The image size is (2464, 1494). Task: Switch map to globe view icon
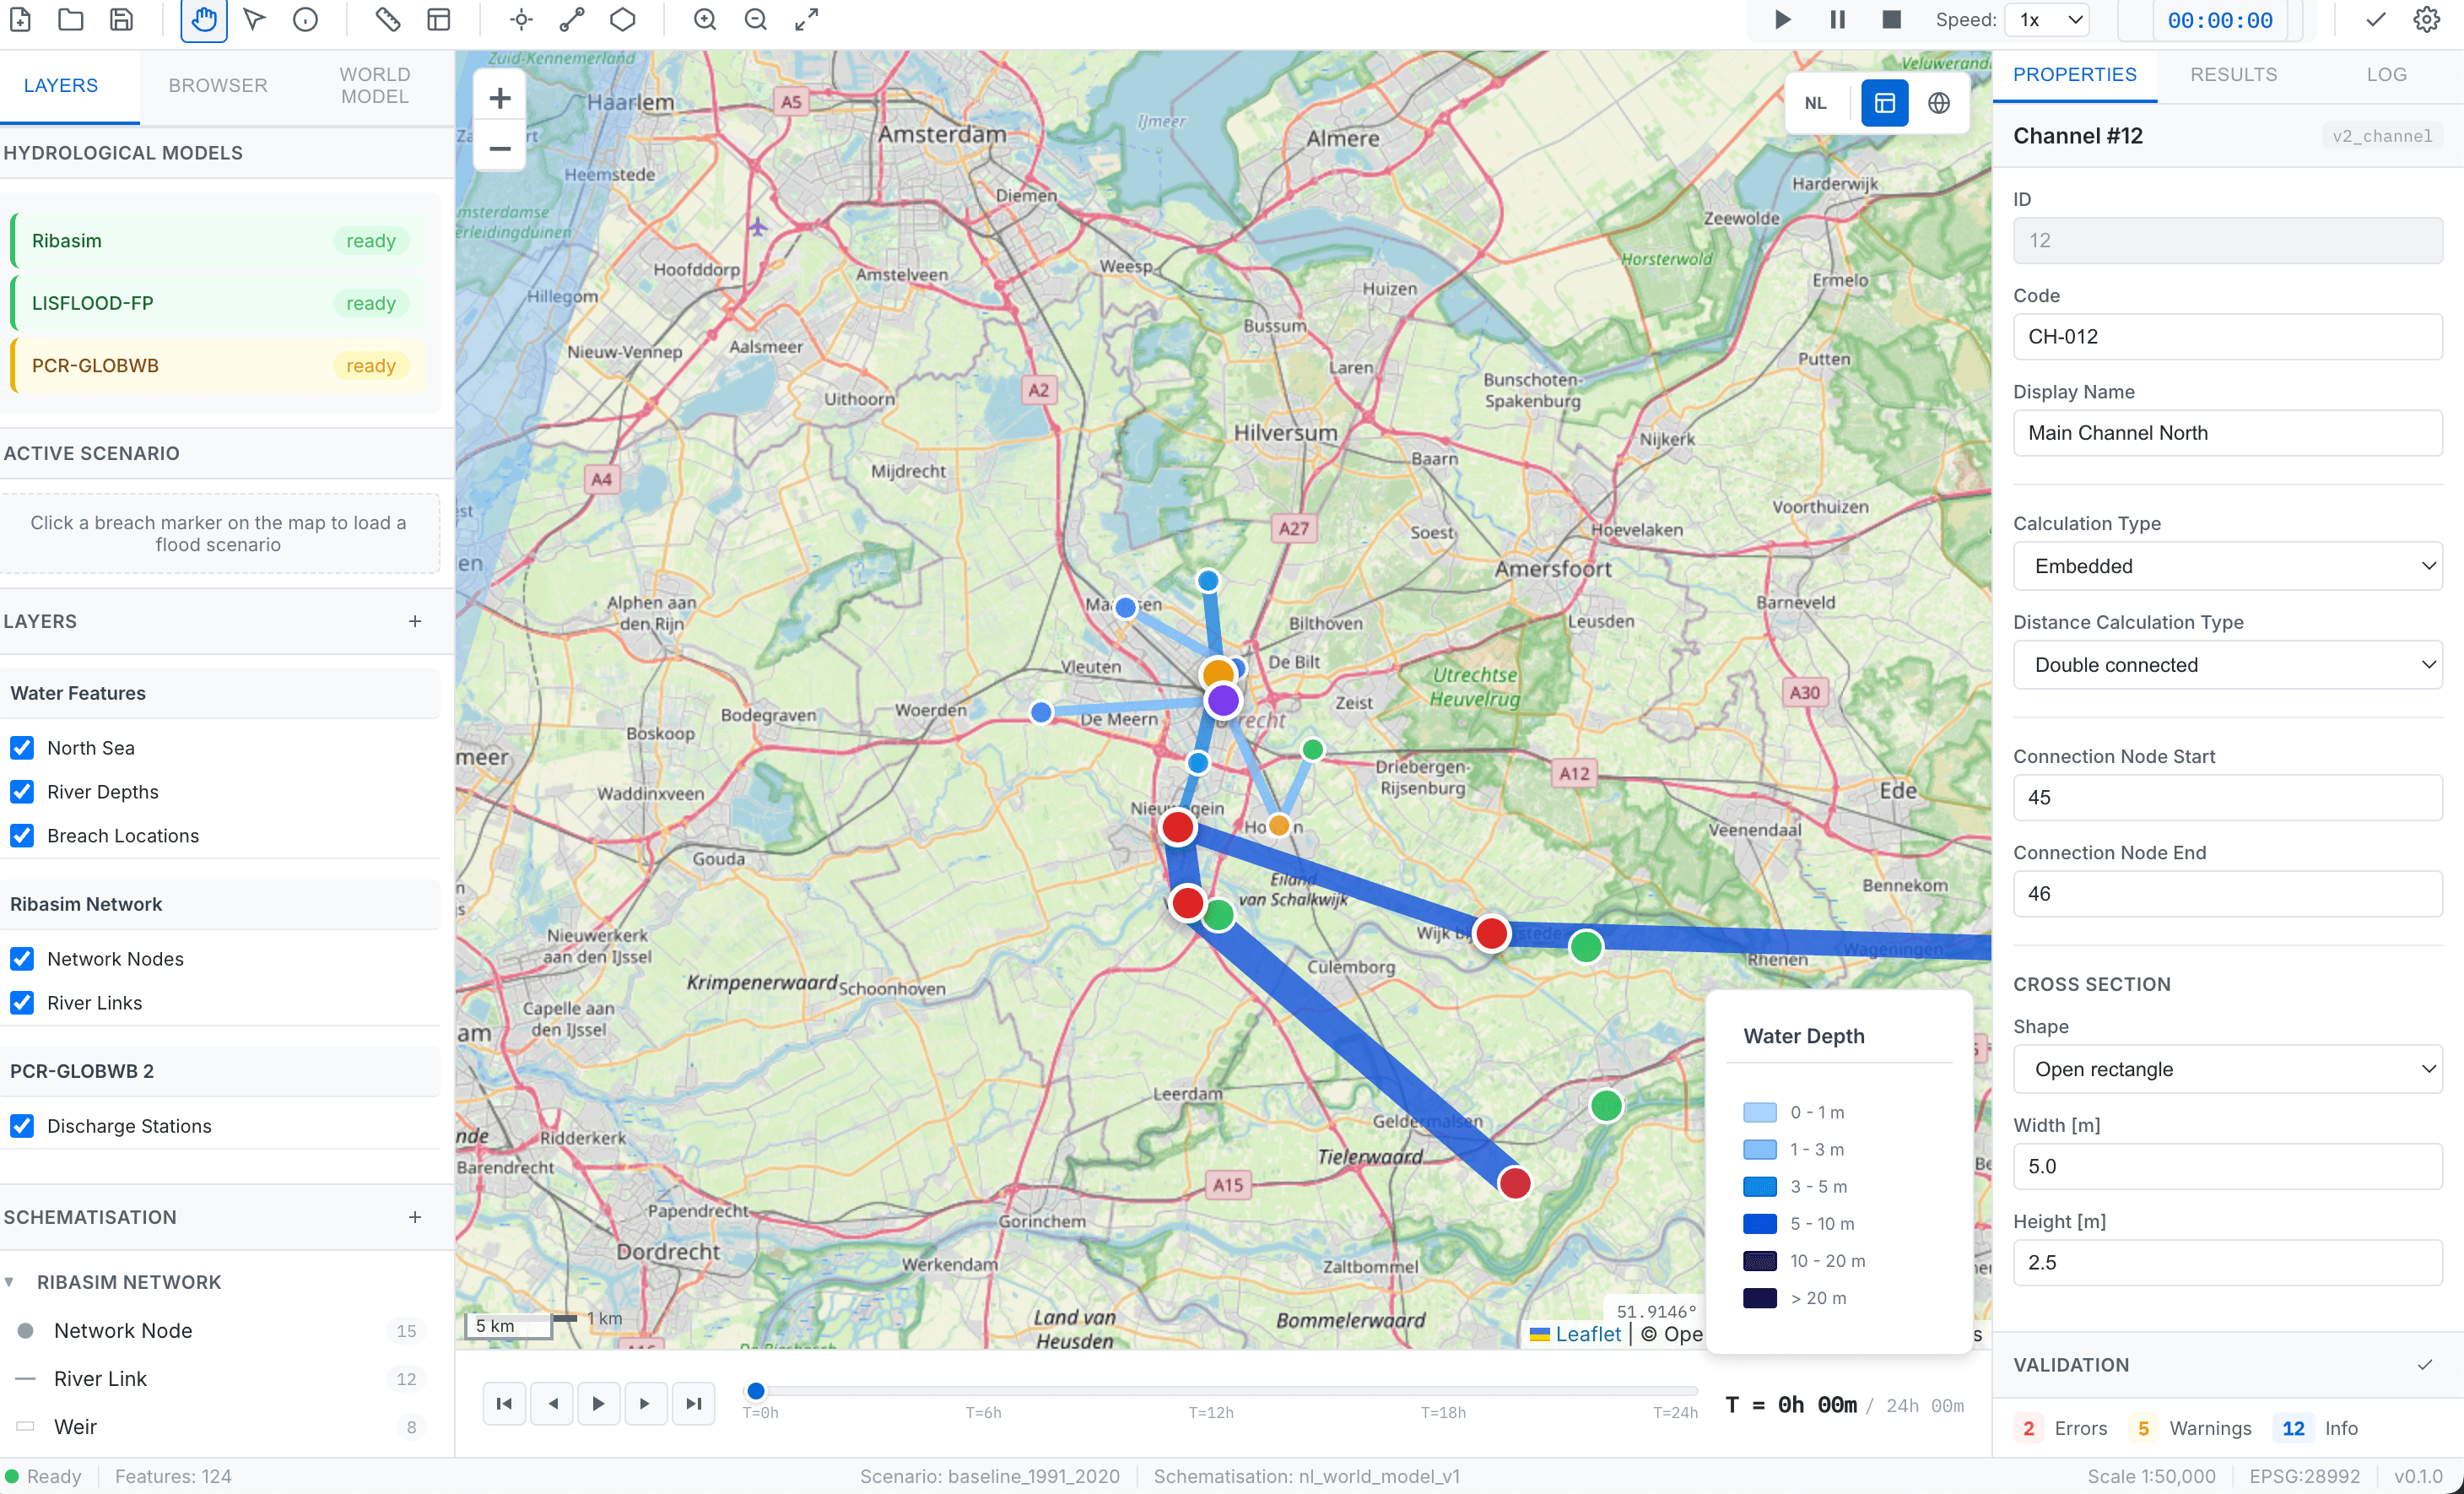pos(1939,103)
